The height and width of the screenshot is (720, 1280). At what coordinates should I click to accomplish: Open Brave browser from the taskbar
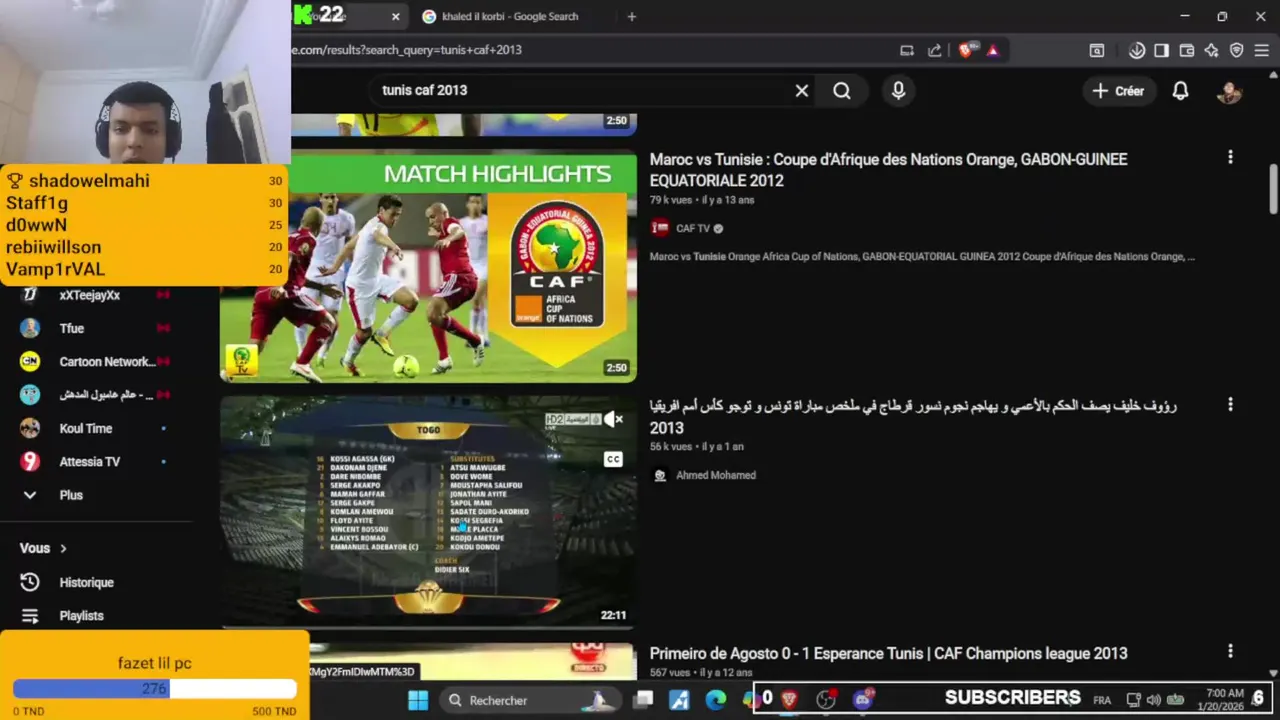click(x=789, y=700)
